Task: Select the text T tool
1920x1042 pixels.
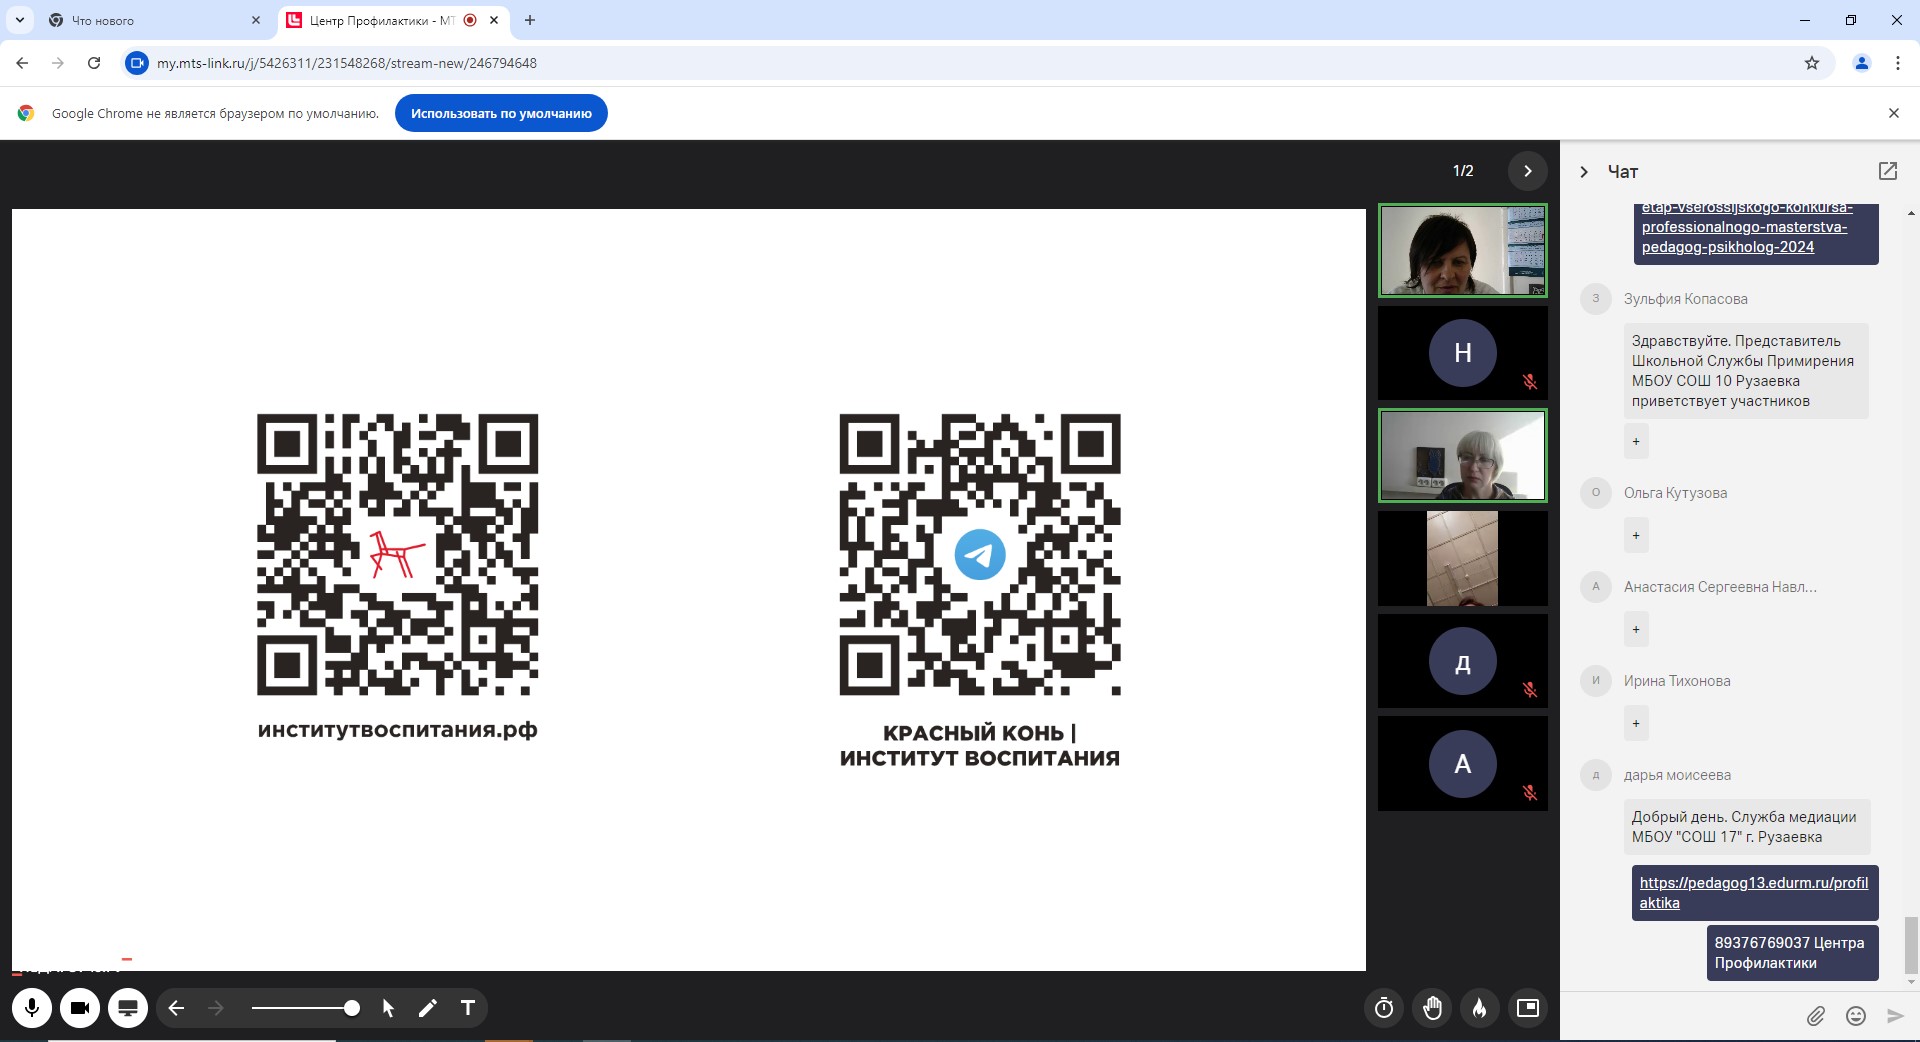Action: coord(467,1008)
